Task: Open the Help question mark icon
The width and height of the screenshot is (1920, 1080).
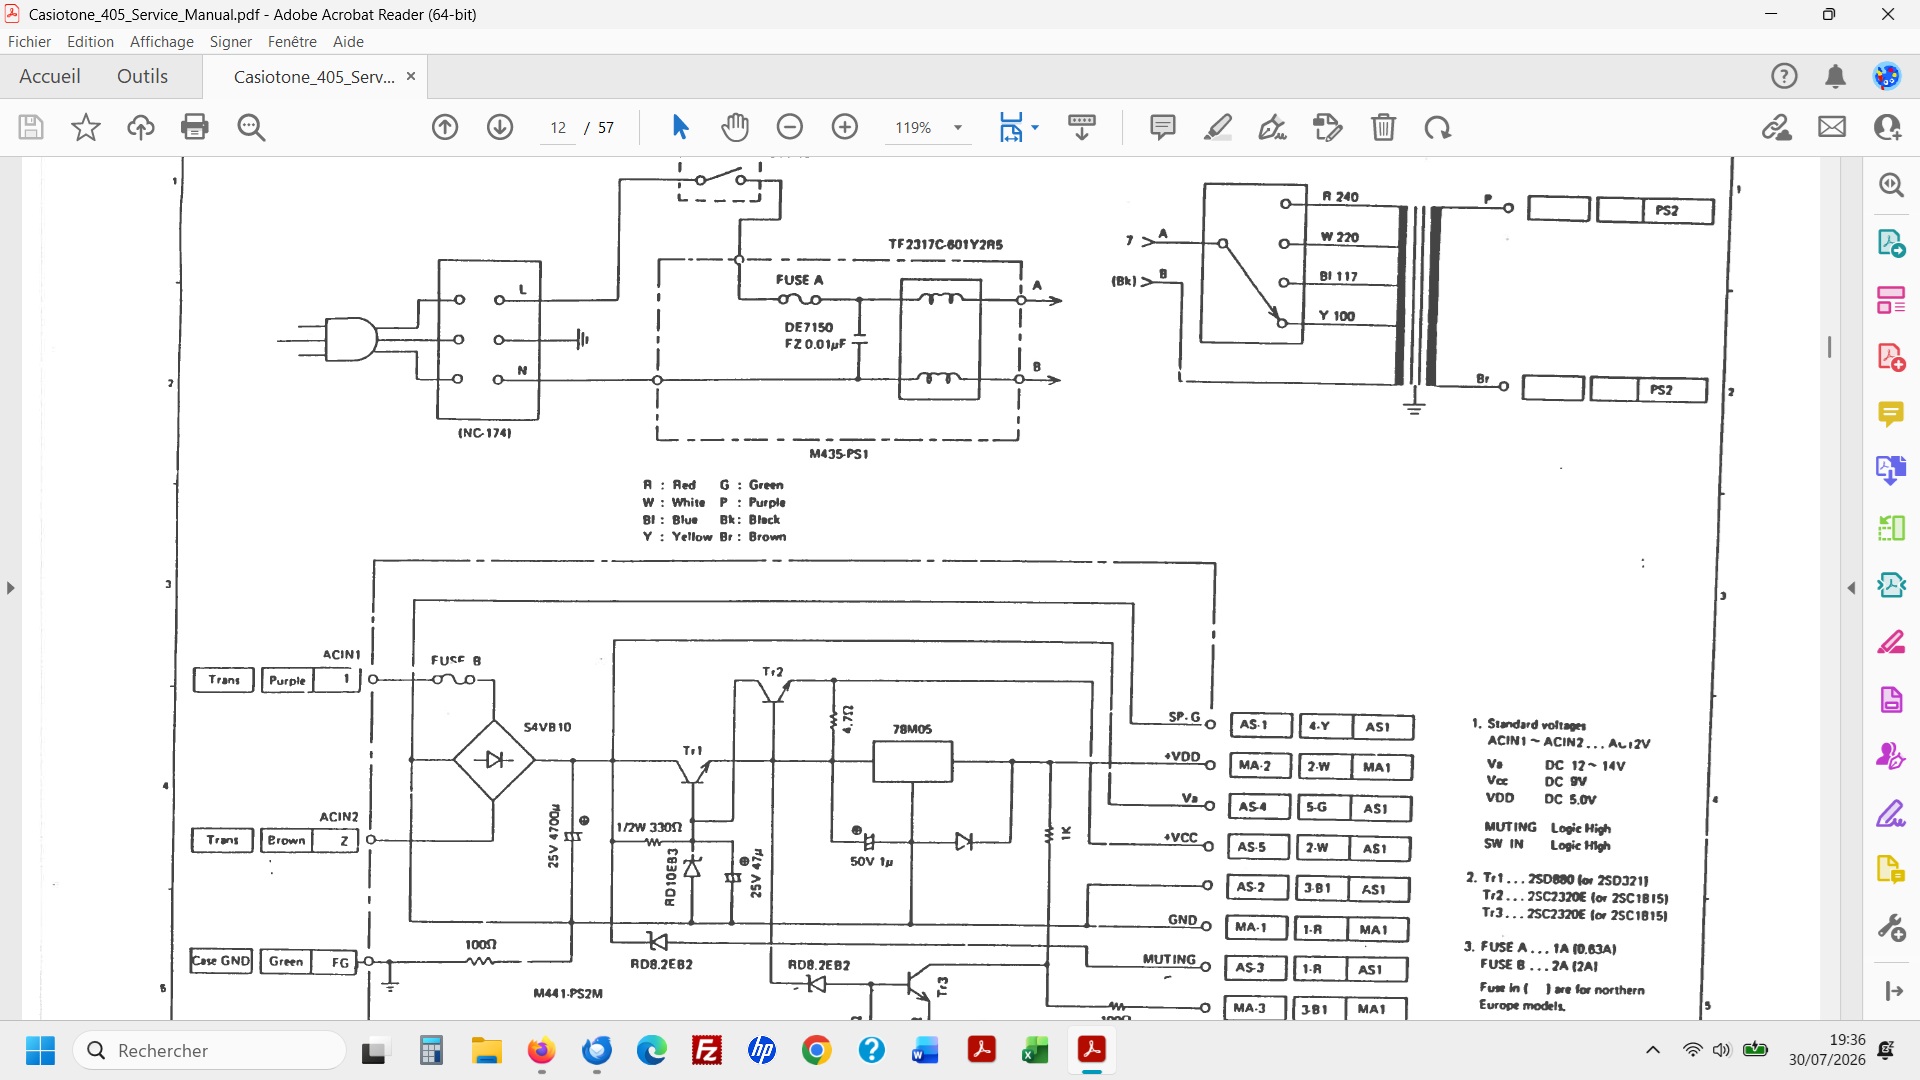Action: (1784, 76)
